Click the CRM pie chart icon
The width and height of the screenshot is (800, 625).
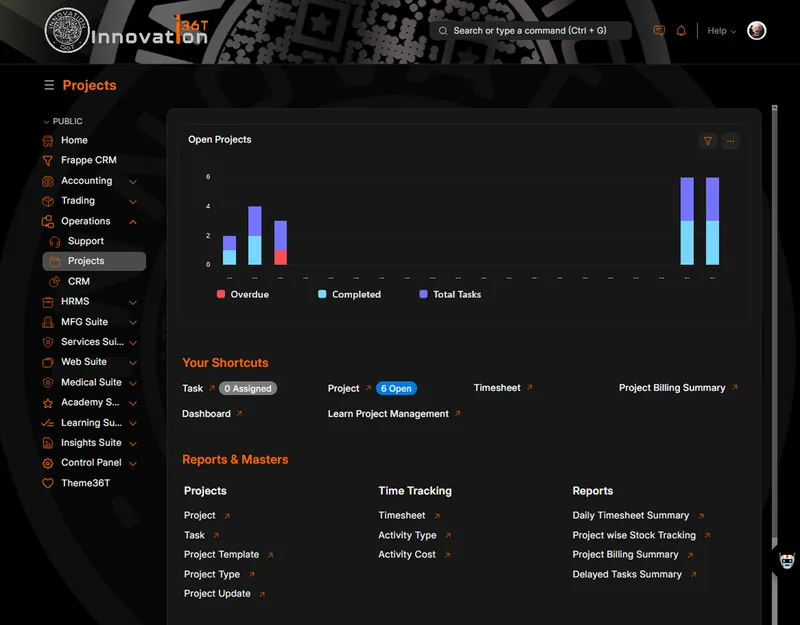coord(55,282)
